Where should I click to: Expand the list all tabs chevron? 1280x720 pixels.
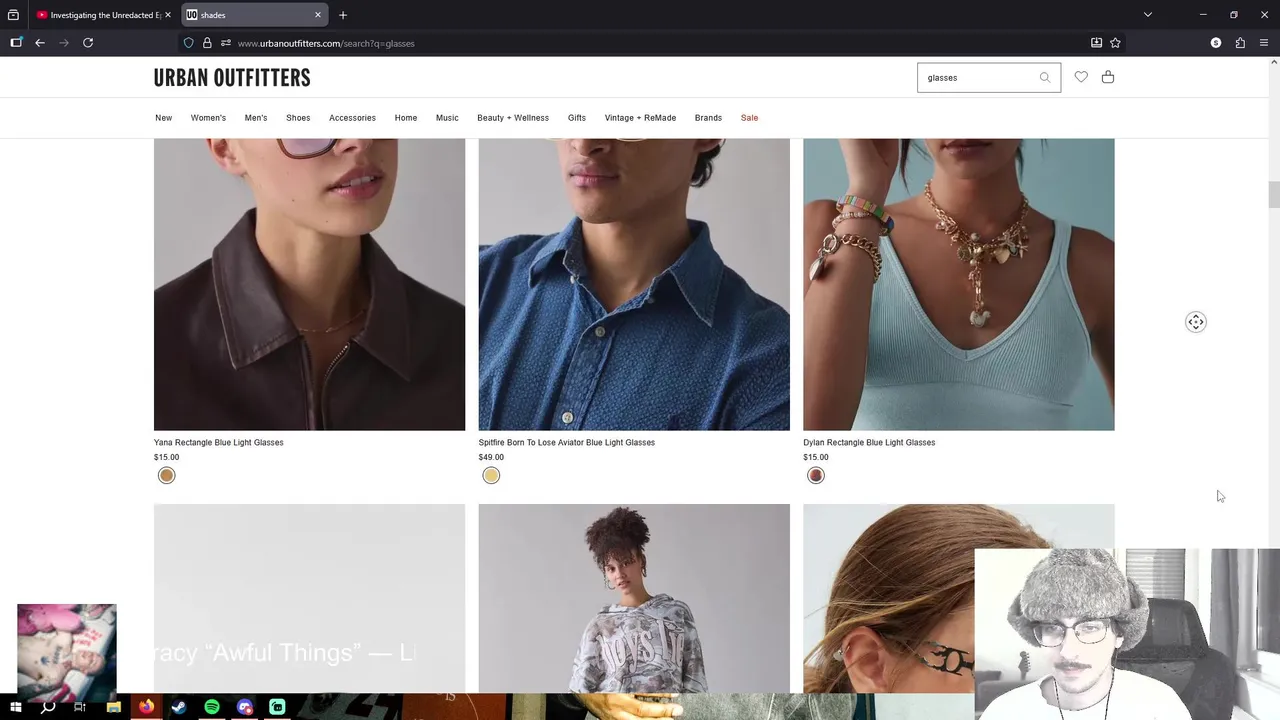pyautogui.click(x=1148, y=15)
